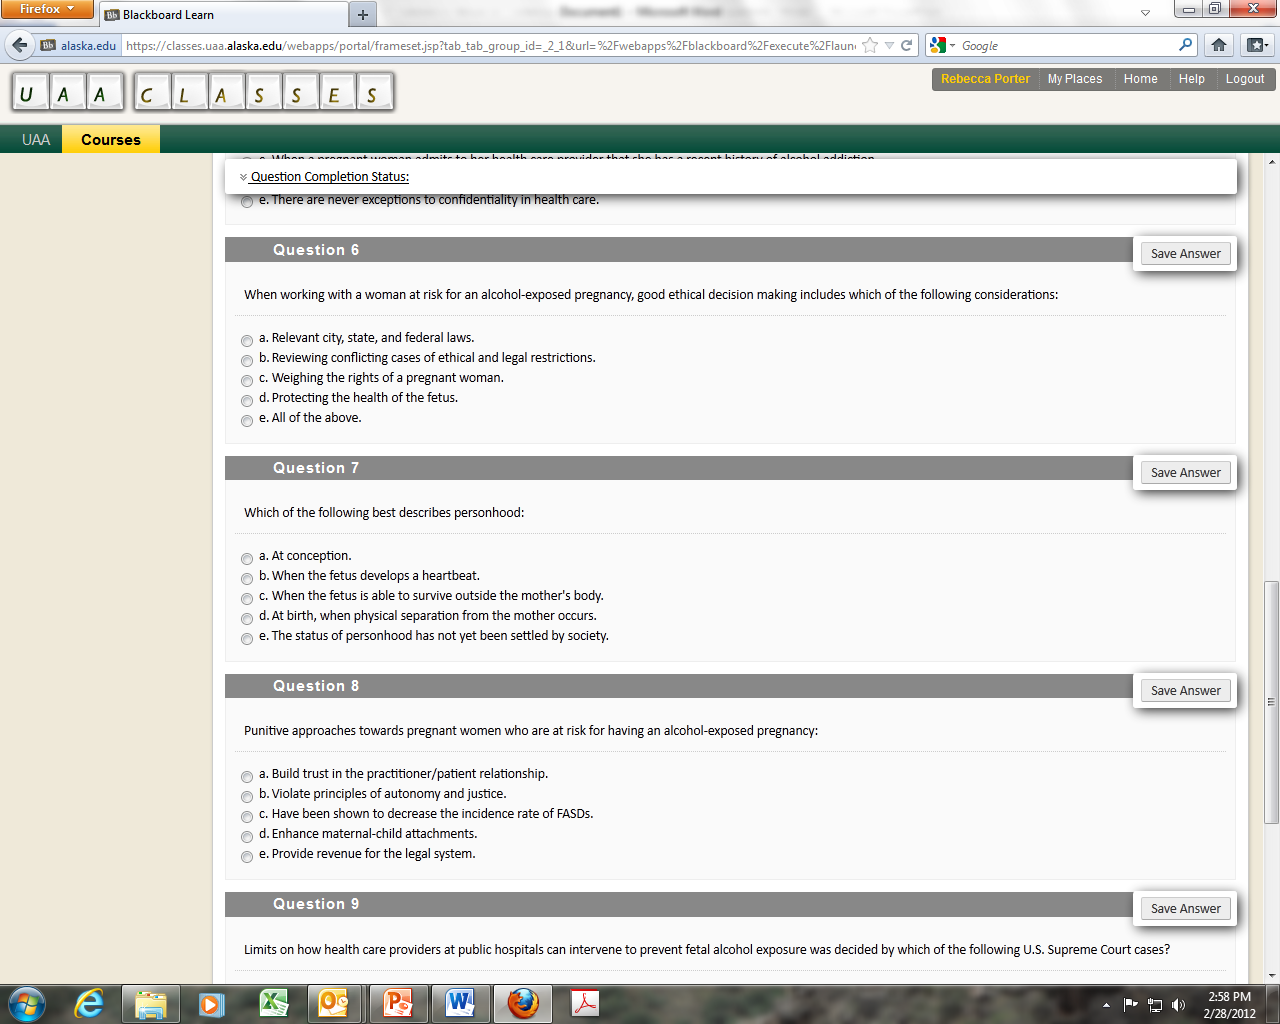Open the search engine selector dropdown
The height and width of the screenshot is (1024, 1280).
click(942, 45)
